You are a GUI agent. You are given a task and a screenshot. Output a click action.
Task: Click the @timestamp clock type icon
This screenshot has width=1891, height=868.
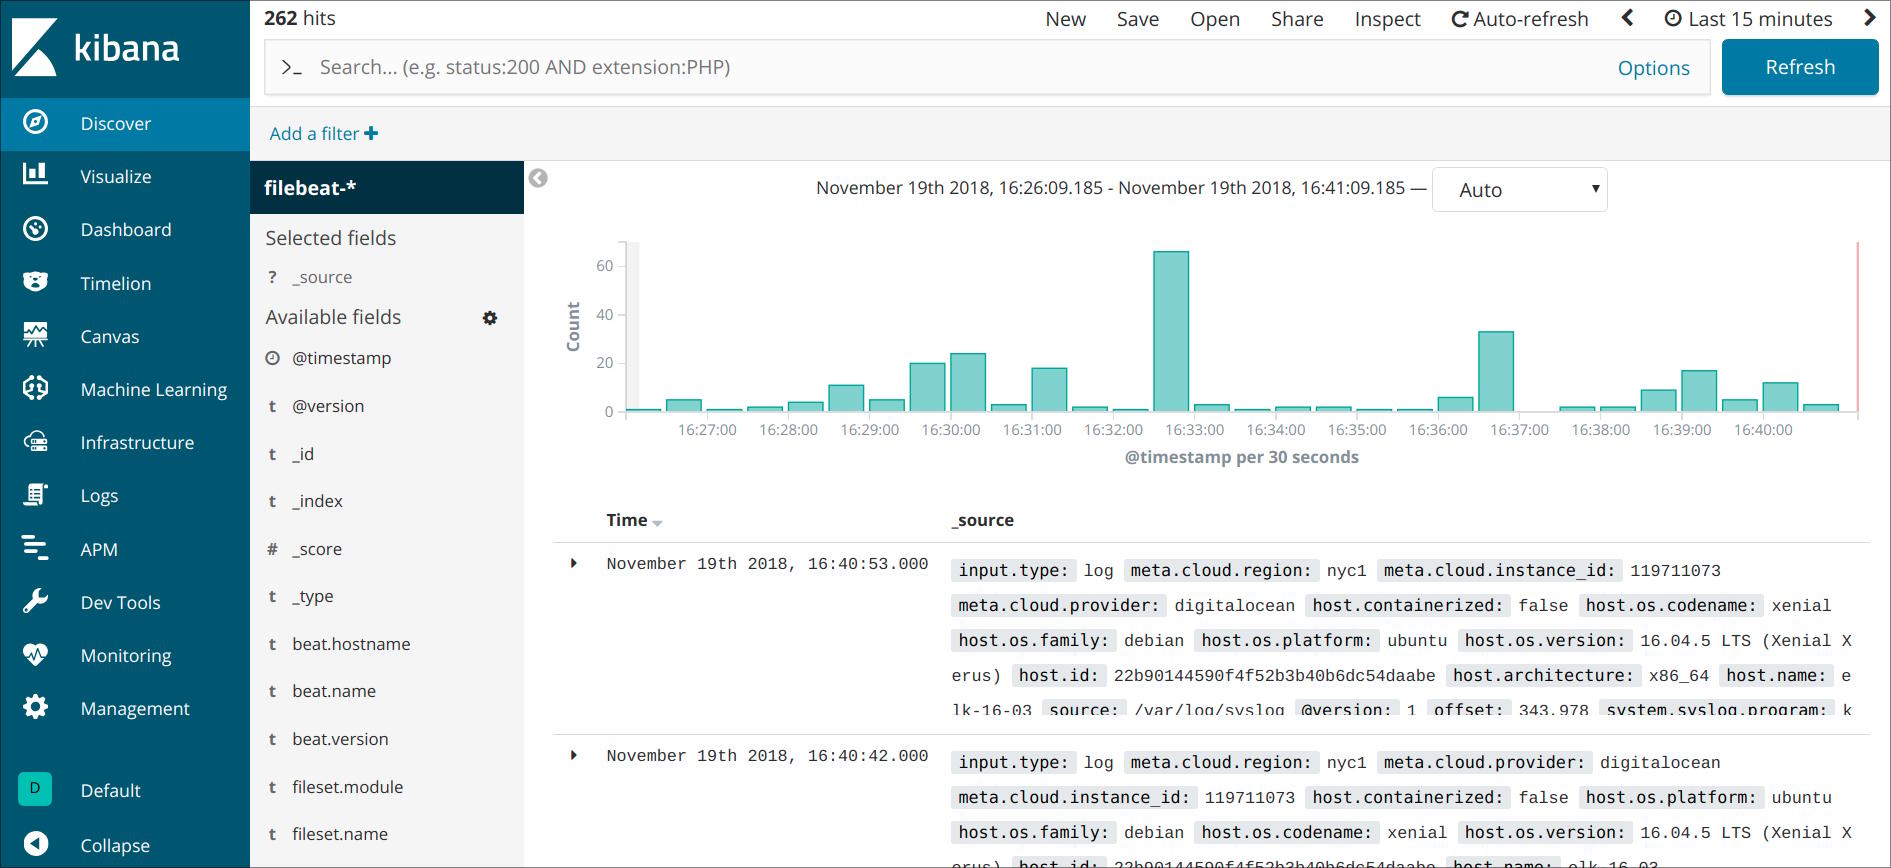272,358
